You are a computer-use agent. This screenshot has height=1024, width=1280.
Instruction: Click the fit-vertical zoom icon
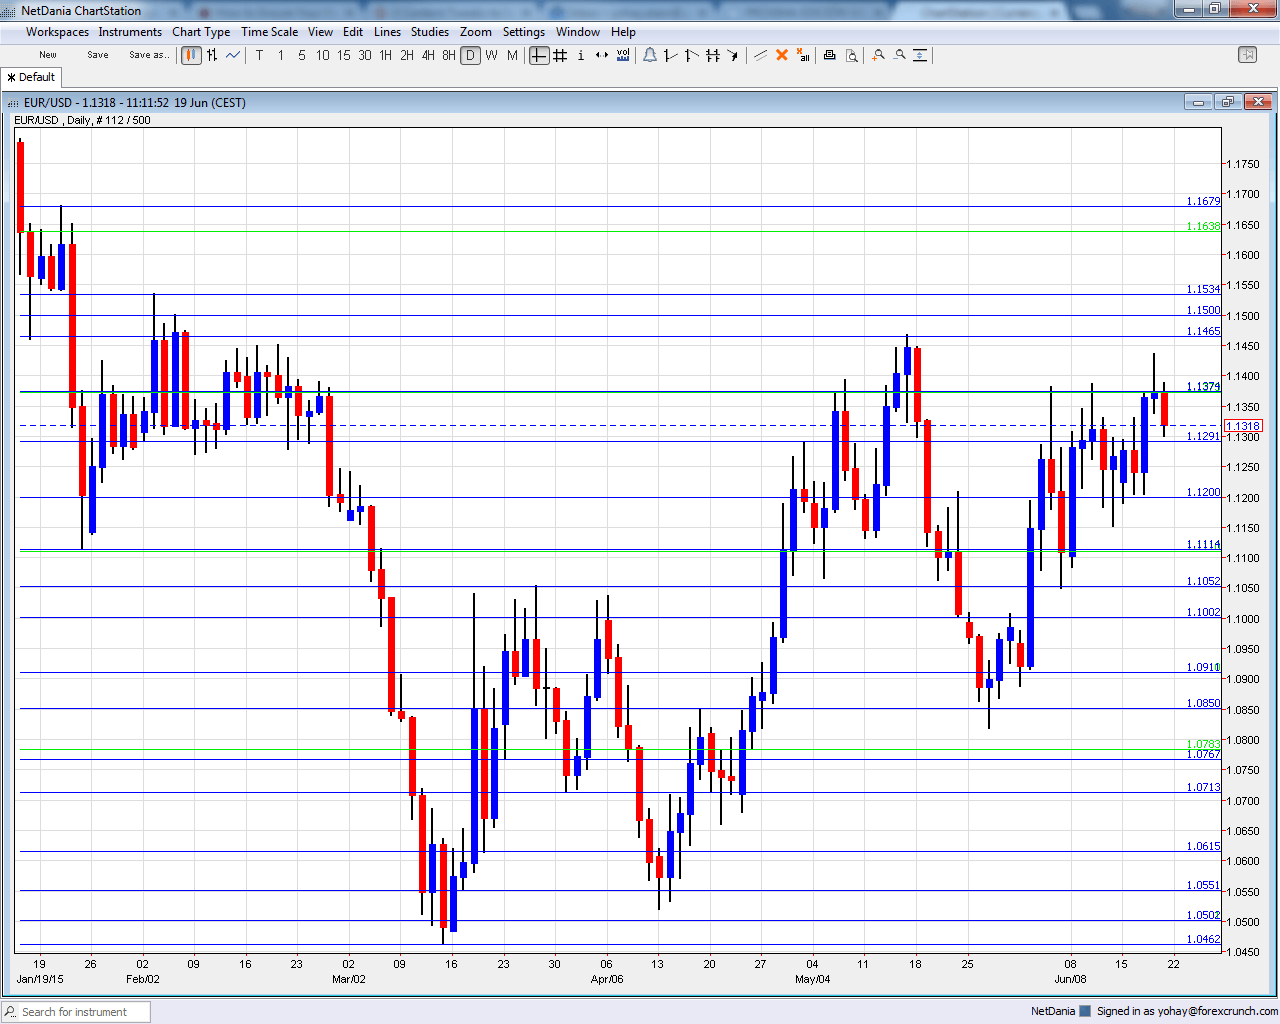[920, 55]
